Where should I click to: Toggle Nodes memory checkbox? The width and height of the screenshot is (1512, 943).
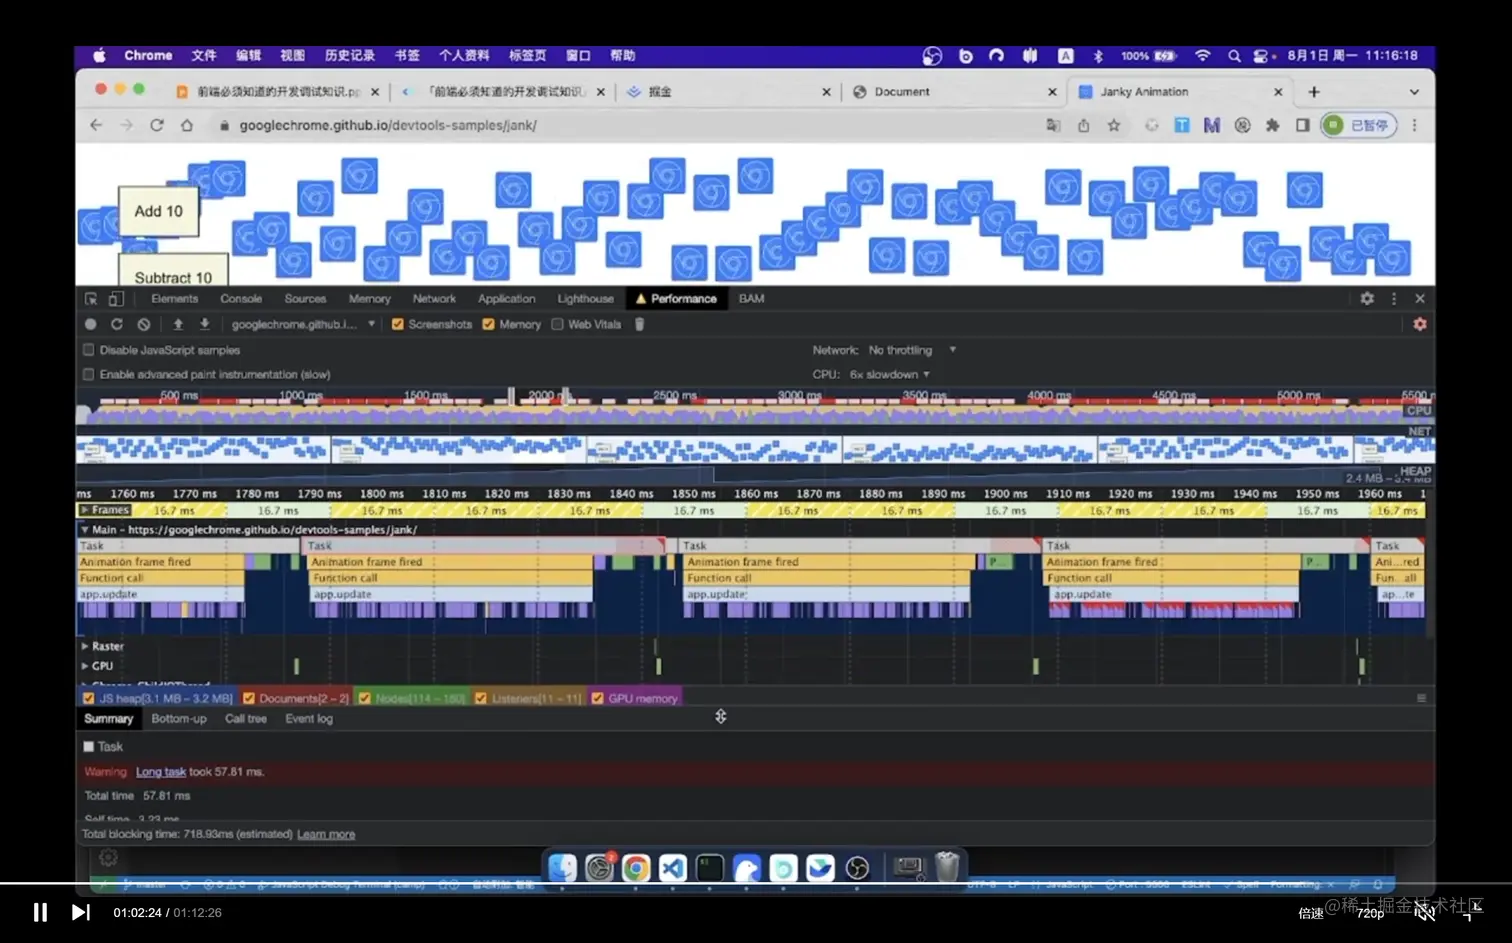tap(365, 698)
